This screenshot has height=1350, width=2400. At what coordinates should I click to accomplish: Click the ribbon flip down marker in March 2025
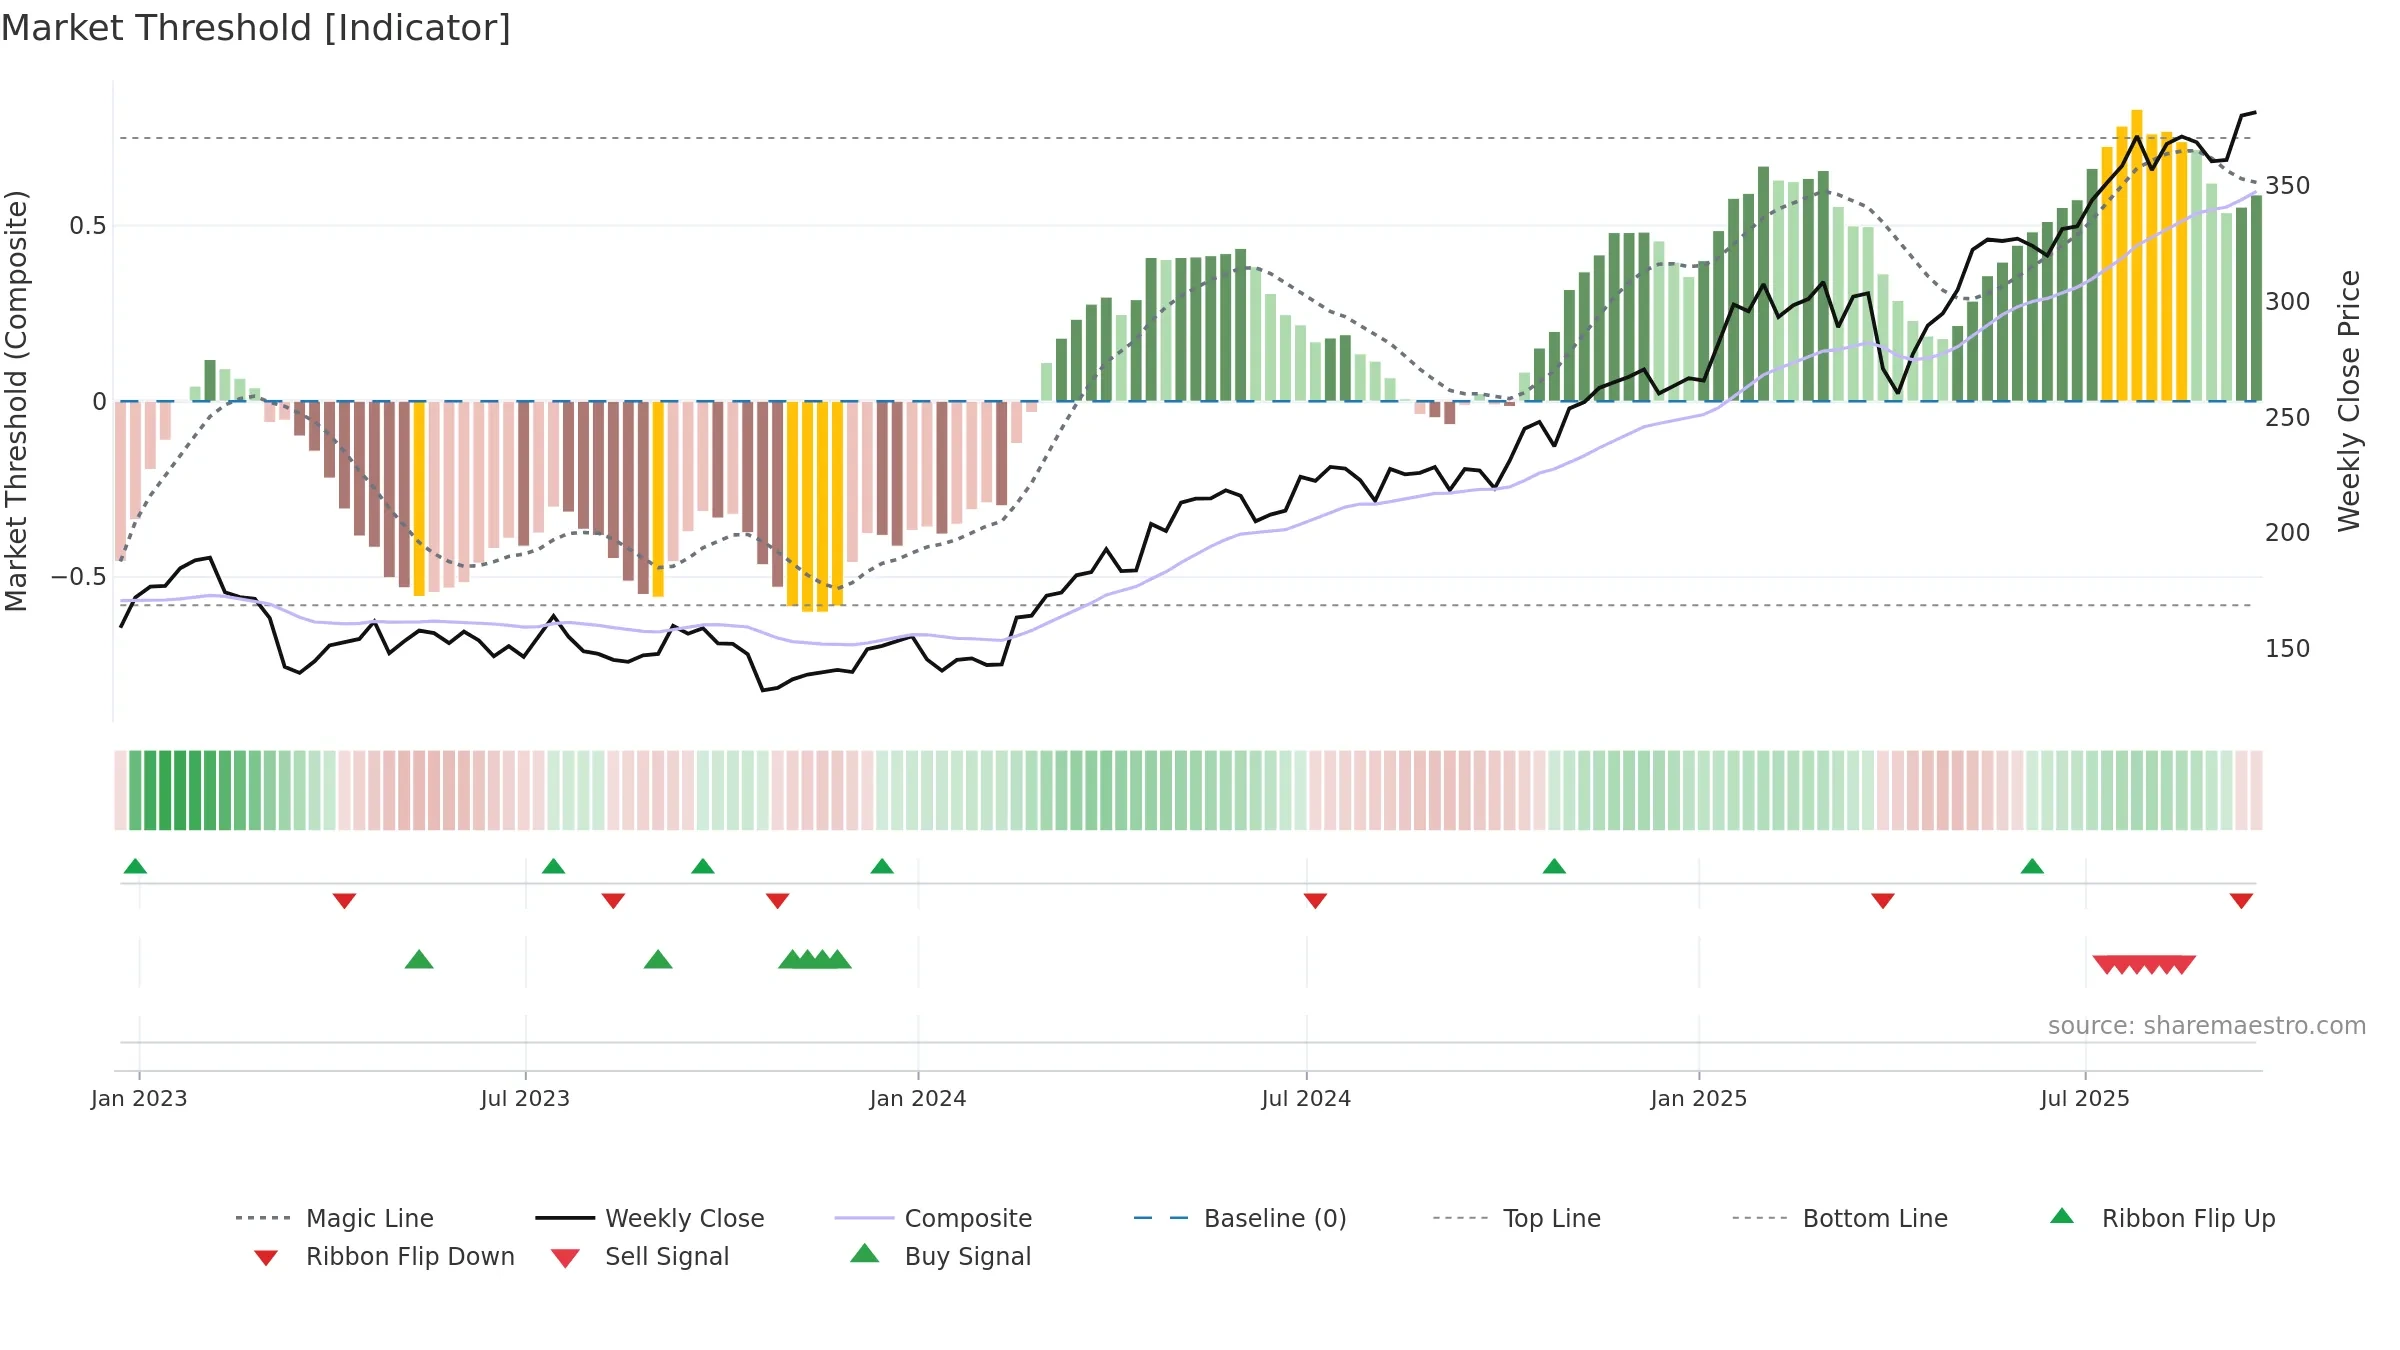click(x=1883, y=901)
